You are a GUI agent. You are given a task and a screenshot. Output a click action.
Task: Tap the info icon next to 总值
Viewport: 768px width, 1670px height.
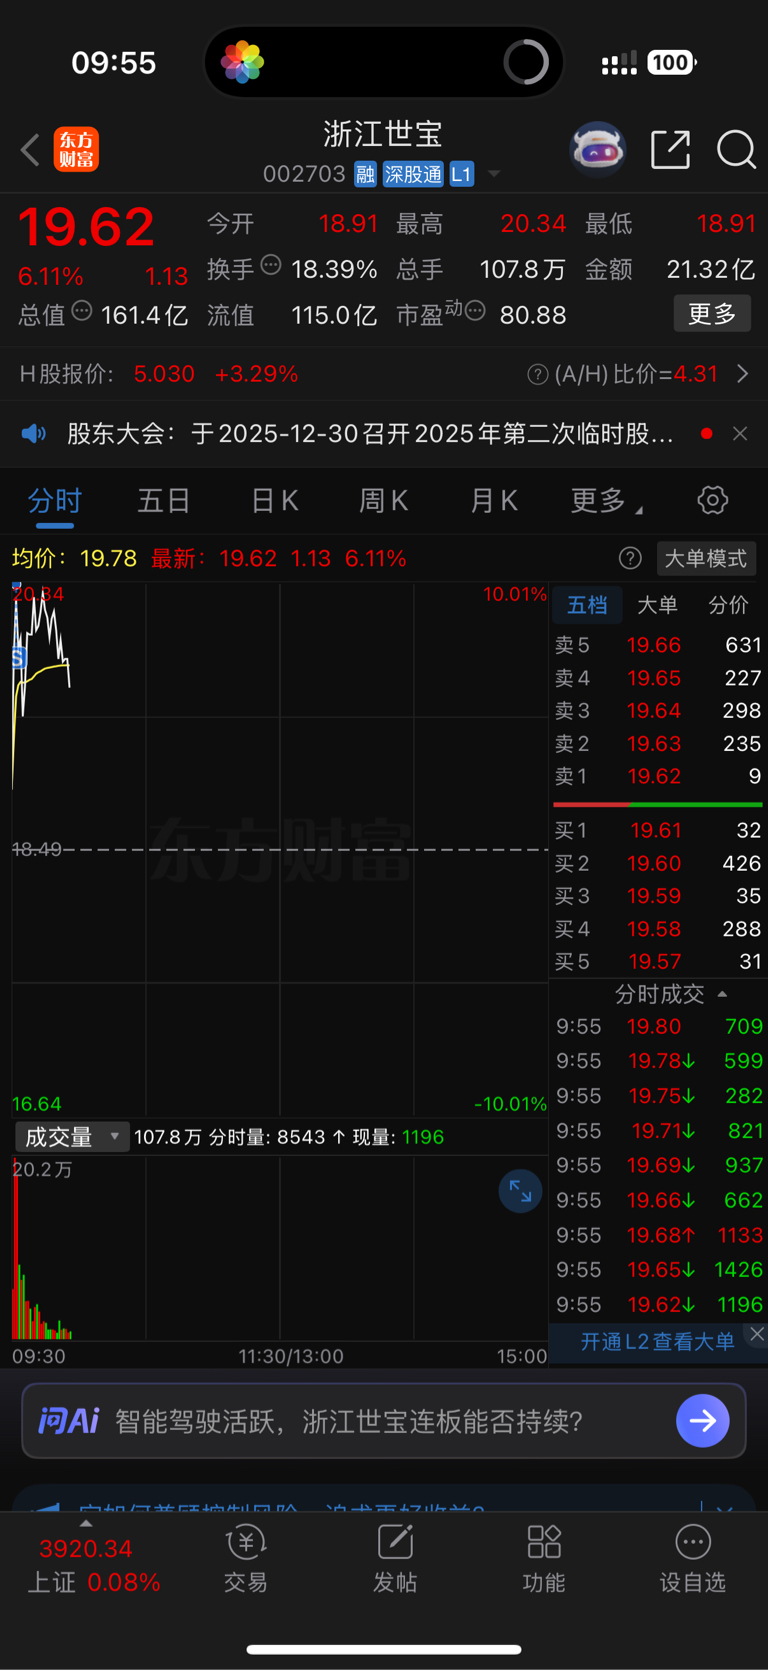click(x=82, y=311)
